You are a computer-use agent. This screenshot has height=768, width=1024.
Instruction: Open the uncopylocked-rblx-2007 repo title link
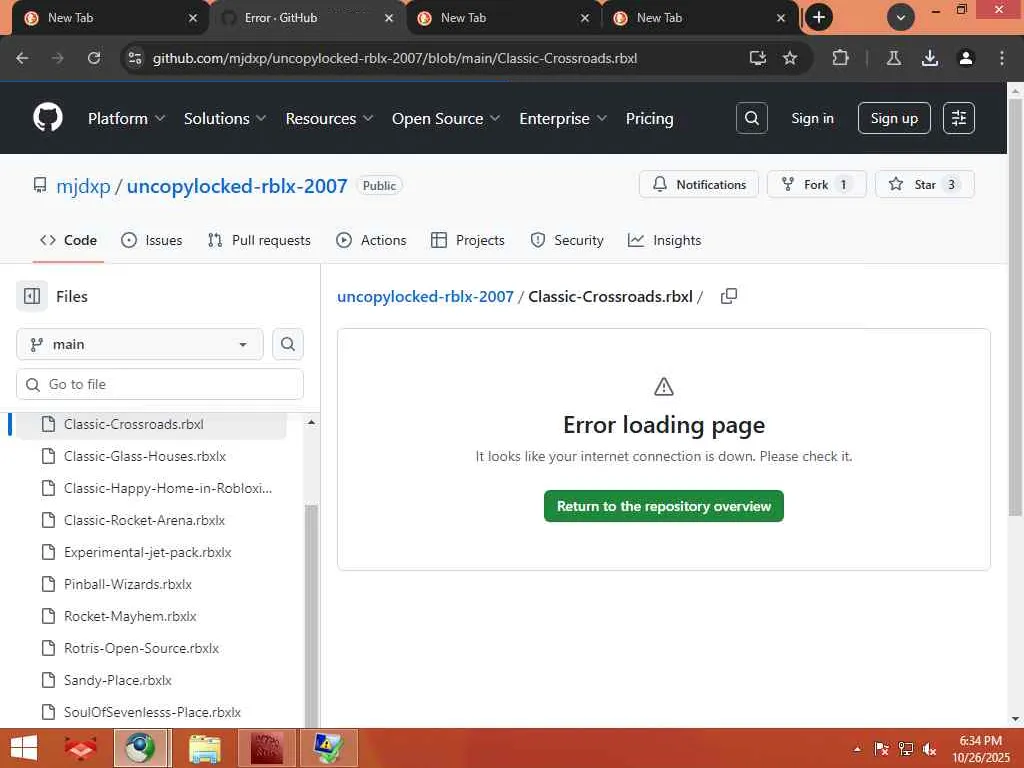click(x=237, y=186)
